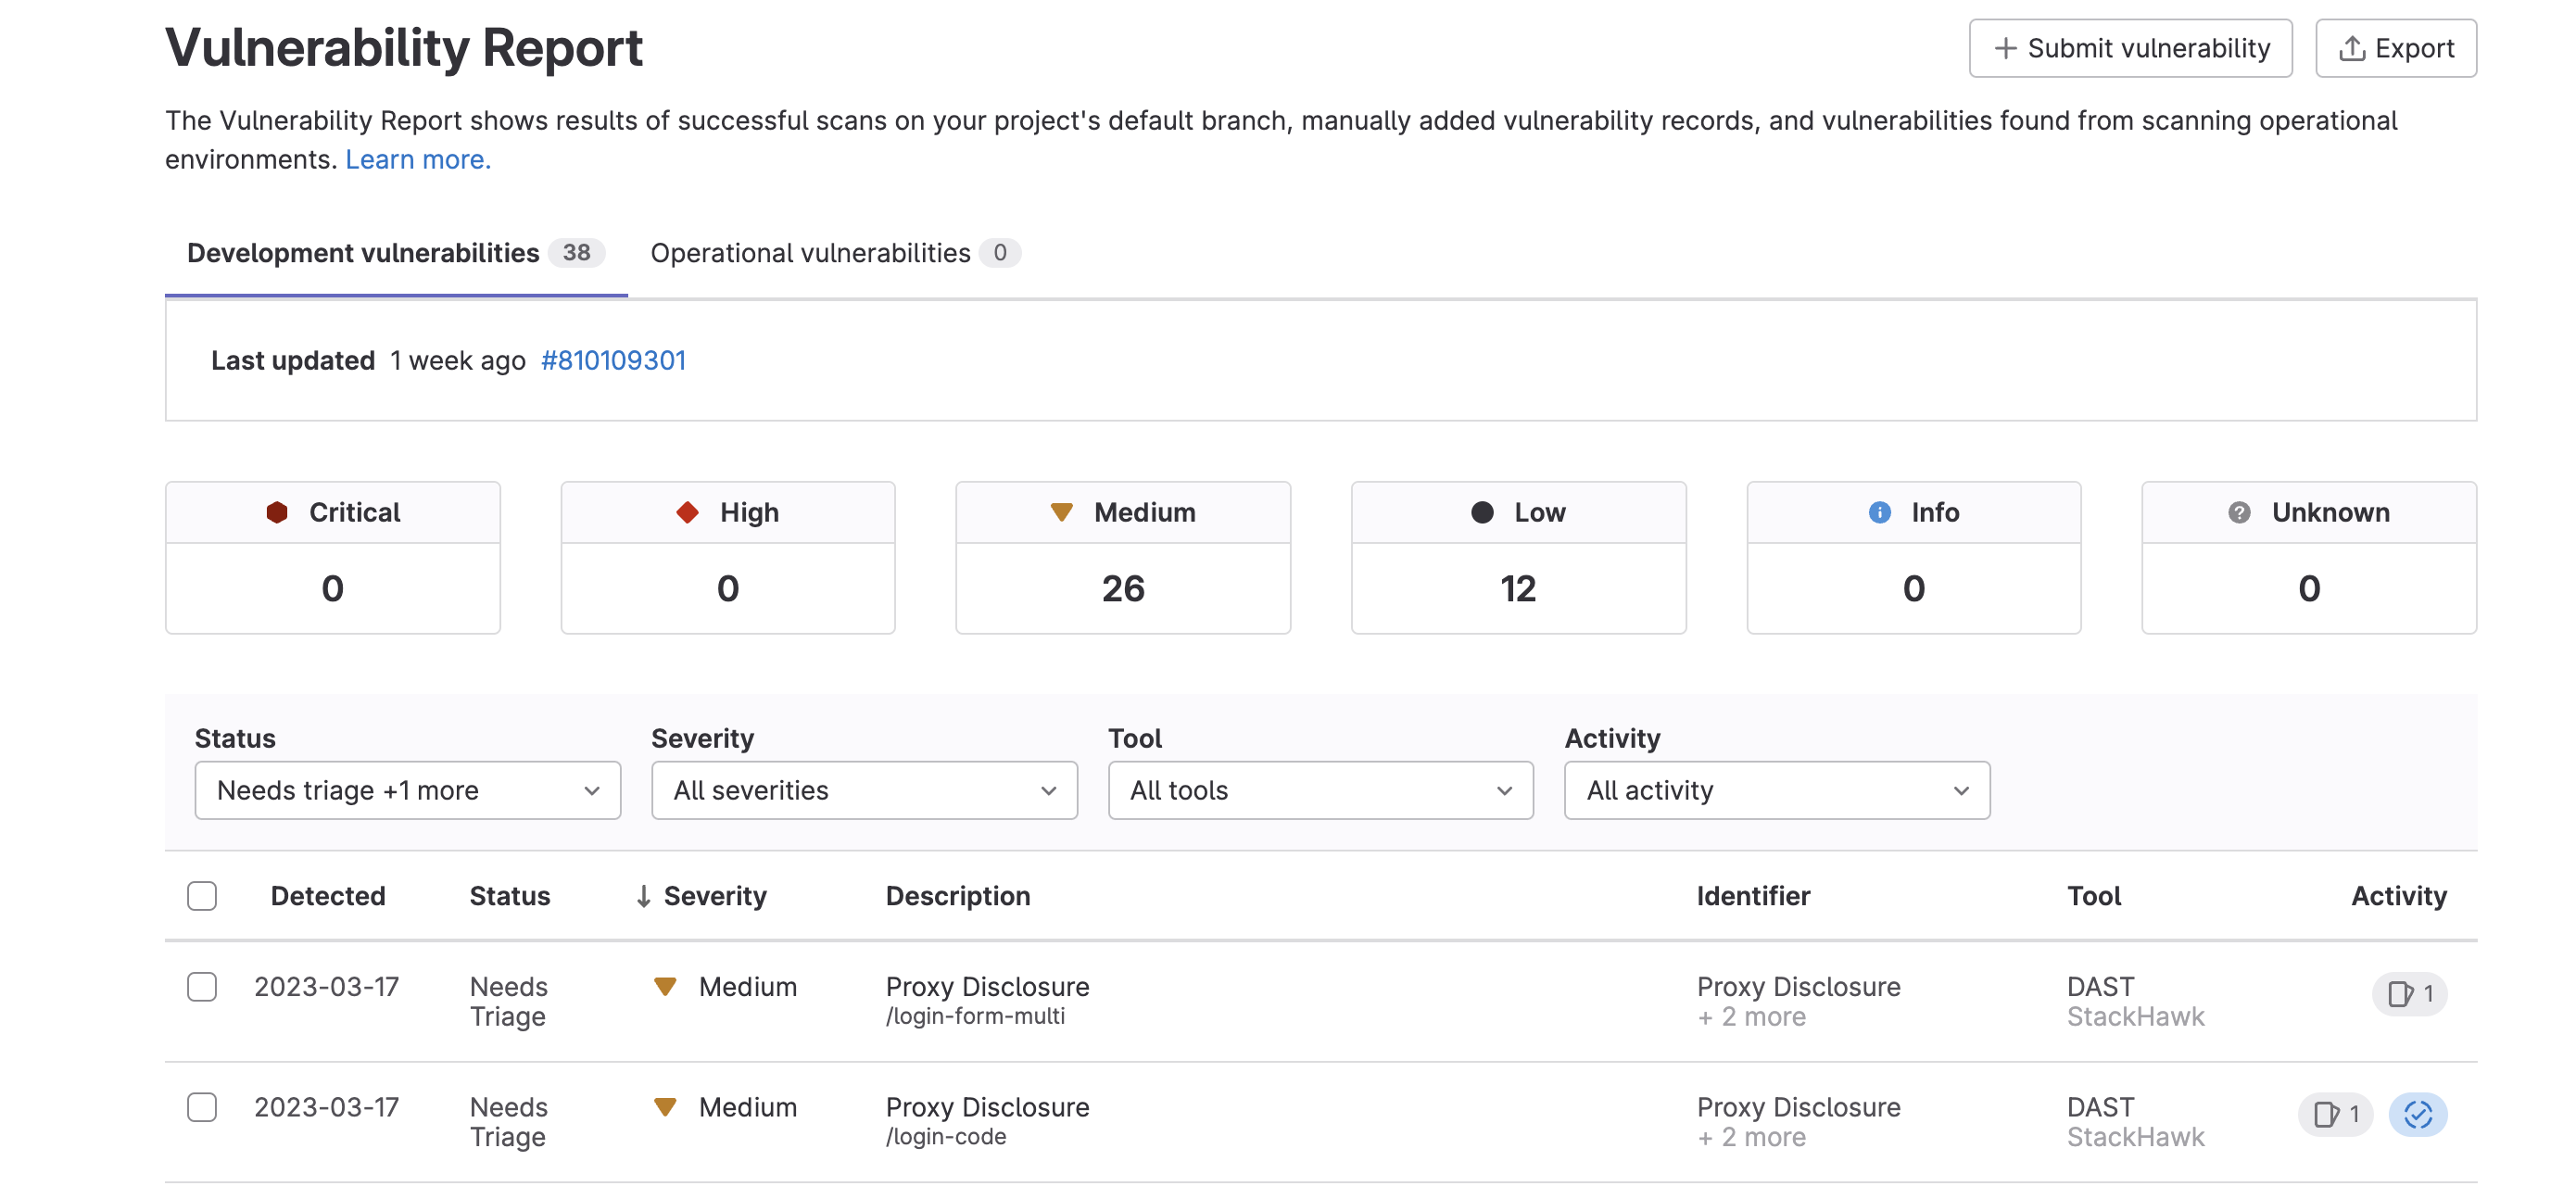Select the checkbox for the login-form-multi vulnerability
2576x1186 pixels.
click(x=202, y=987)
